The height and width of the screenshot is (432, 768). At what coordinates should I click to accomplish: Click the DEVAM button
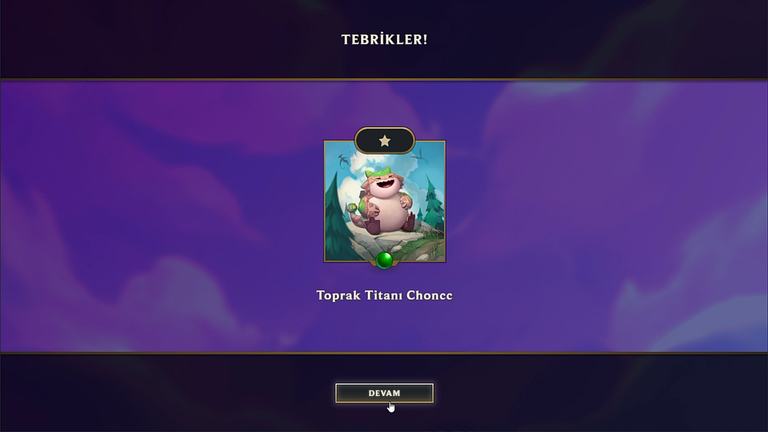384,393
